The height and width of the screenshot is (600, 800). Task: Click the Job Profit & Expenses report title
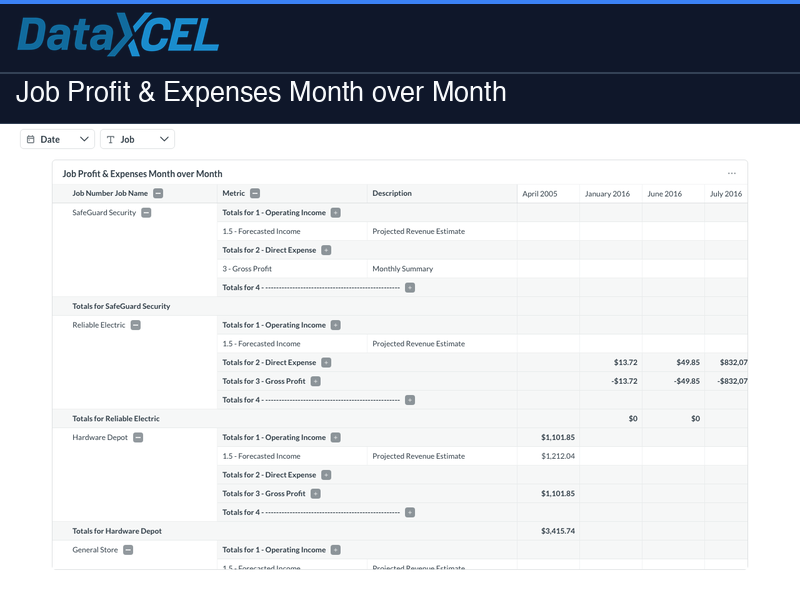tap(143, 173)
